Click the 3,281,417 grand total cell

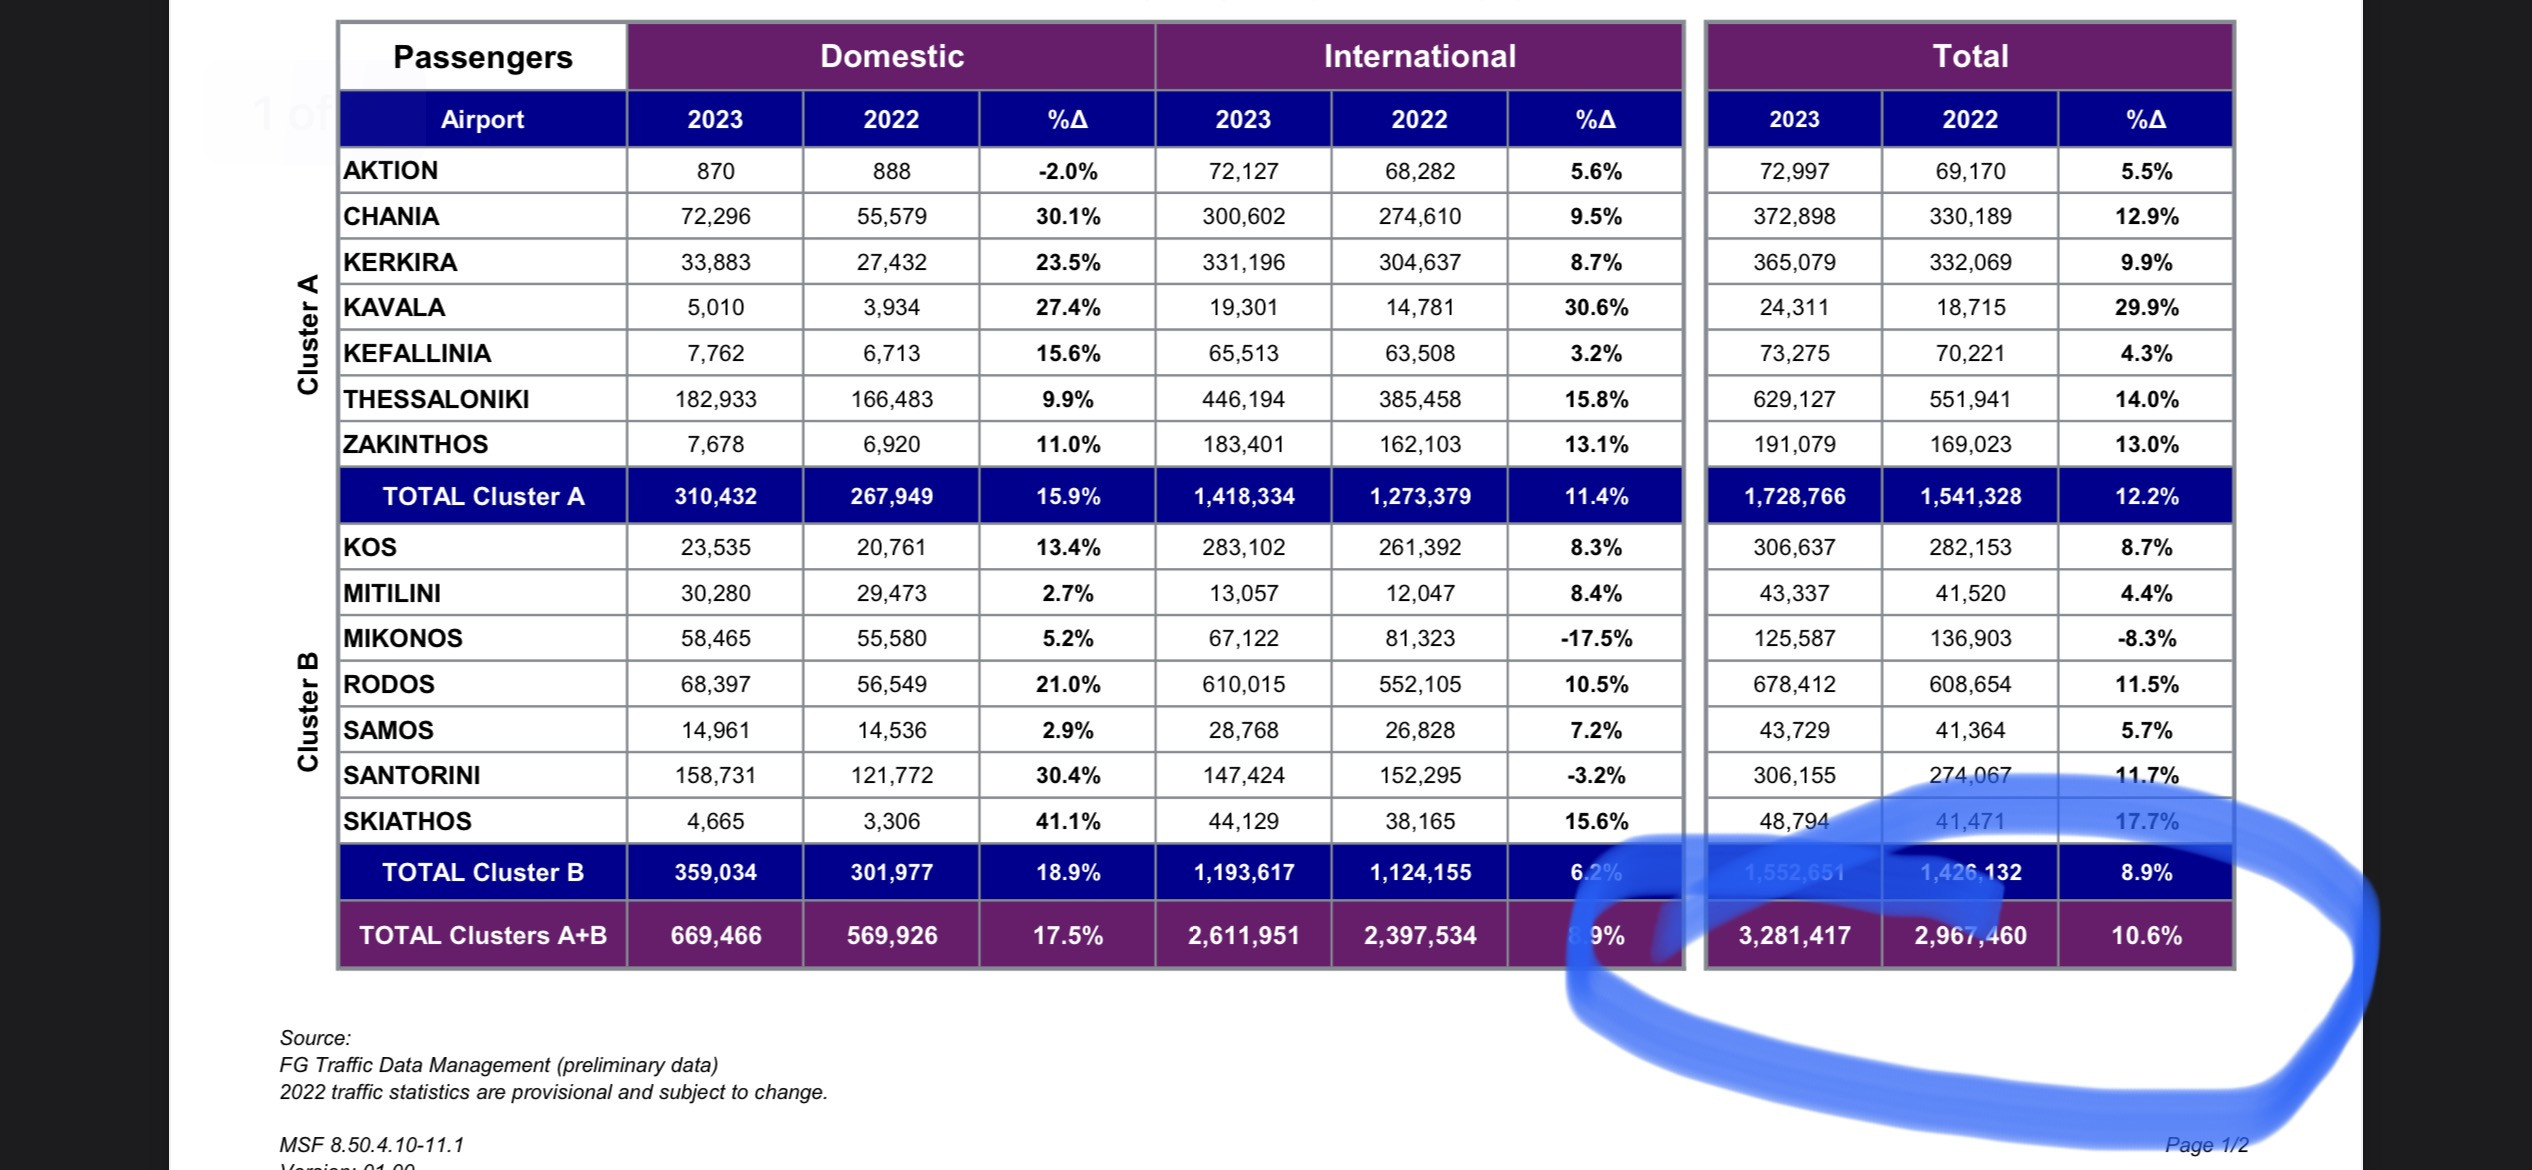[x=1794, y=935]
